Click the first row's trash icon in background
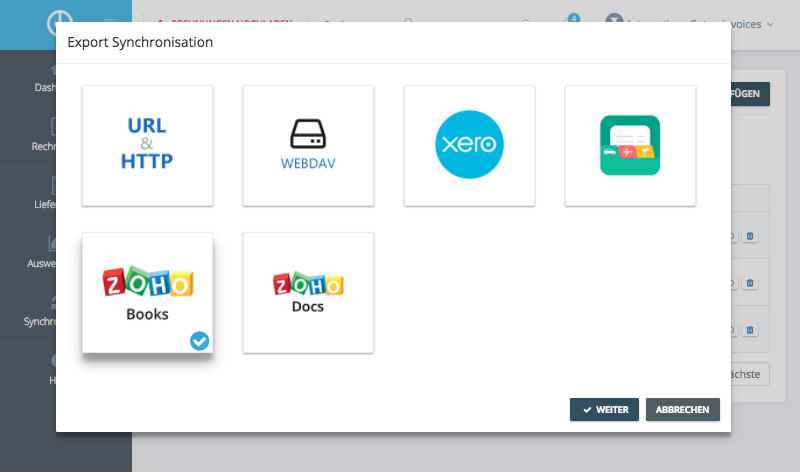 750,236
